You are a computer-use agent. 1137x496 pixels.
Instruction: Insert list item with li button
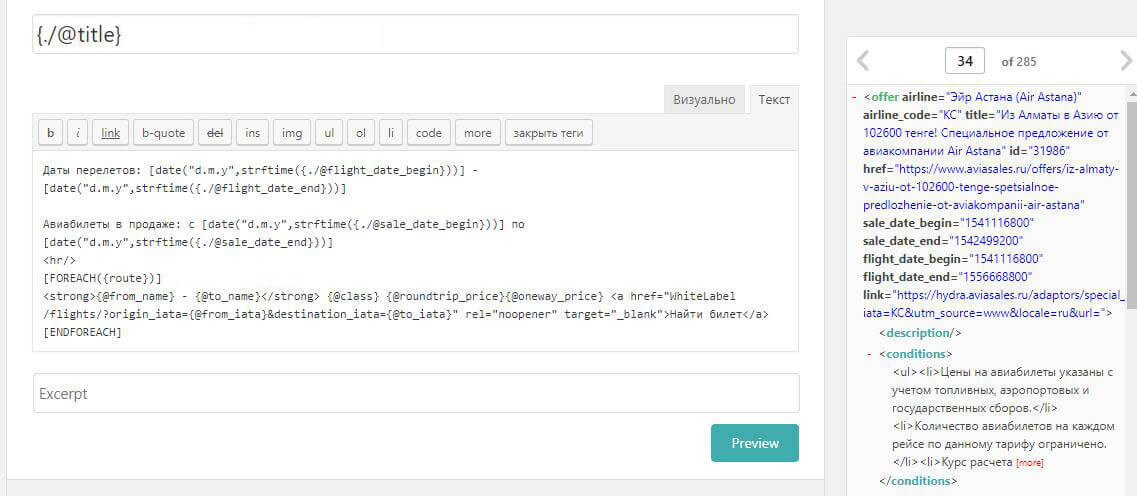(x=391, y=133)
